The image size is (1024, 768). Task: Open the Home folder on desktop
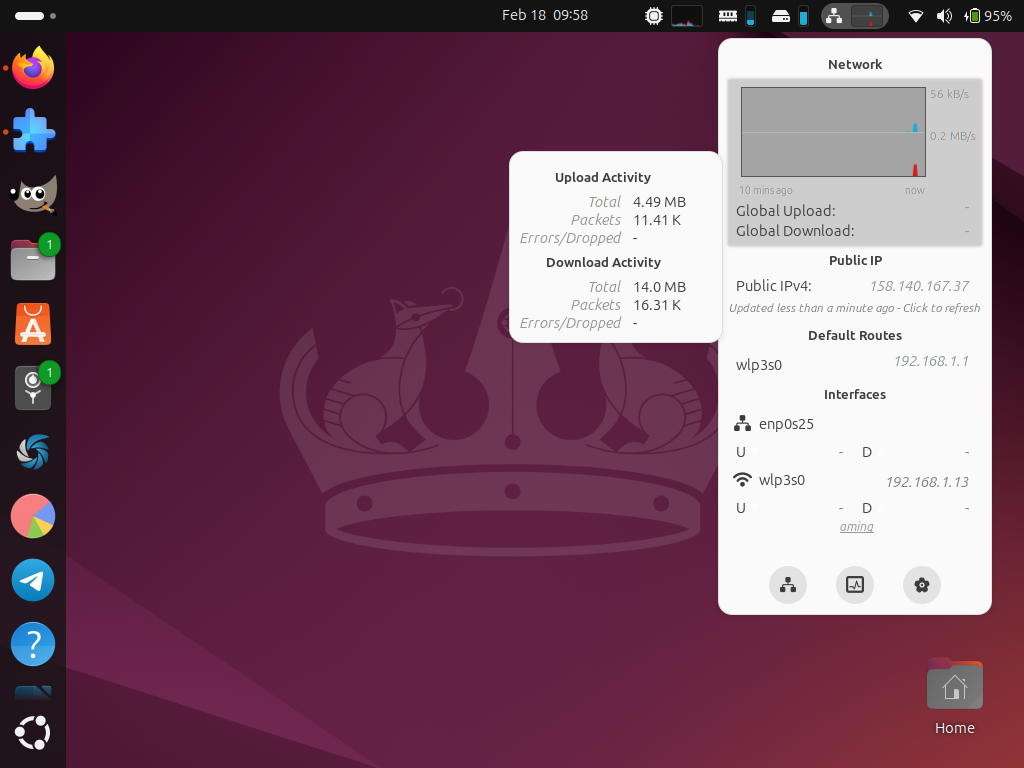[954, 697]
